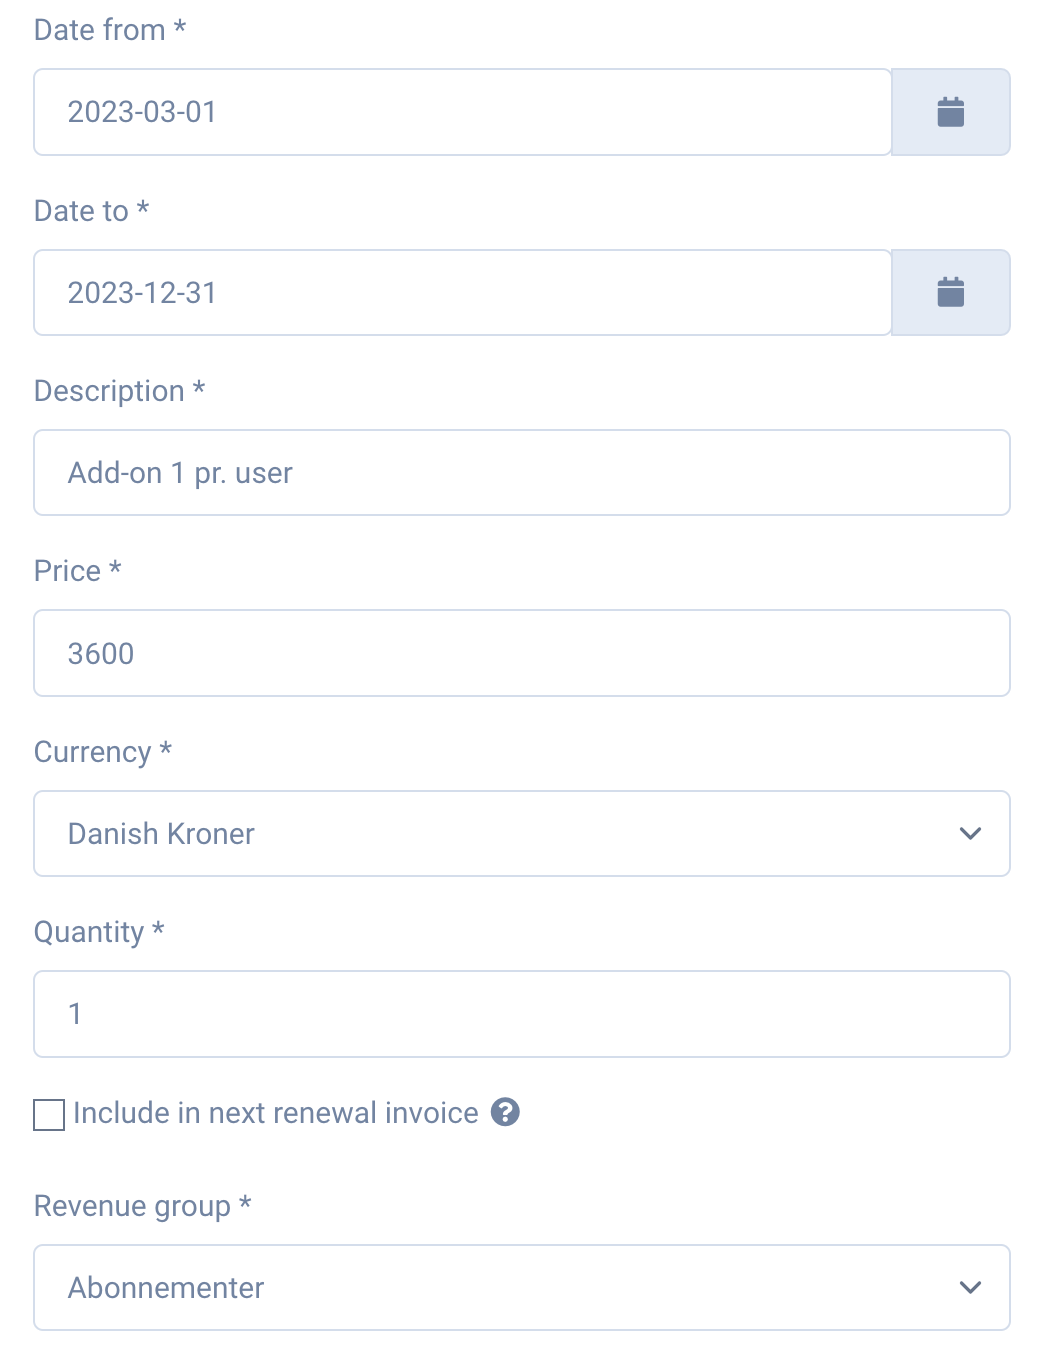This screenshot has height=1352, width=1038.
Task: Click the Price field containing 3600
Action: (522, 653)
